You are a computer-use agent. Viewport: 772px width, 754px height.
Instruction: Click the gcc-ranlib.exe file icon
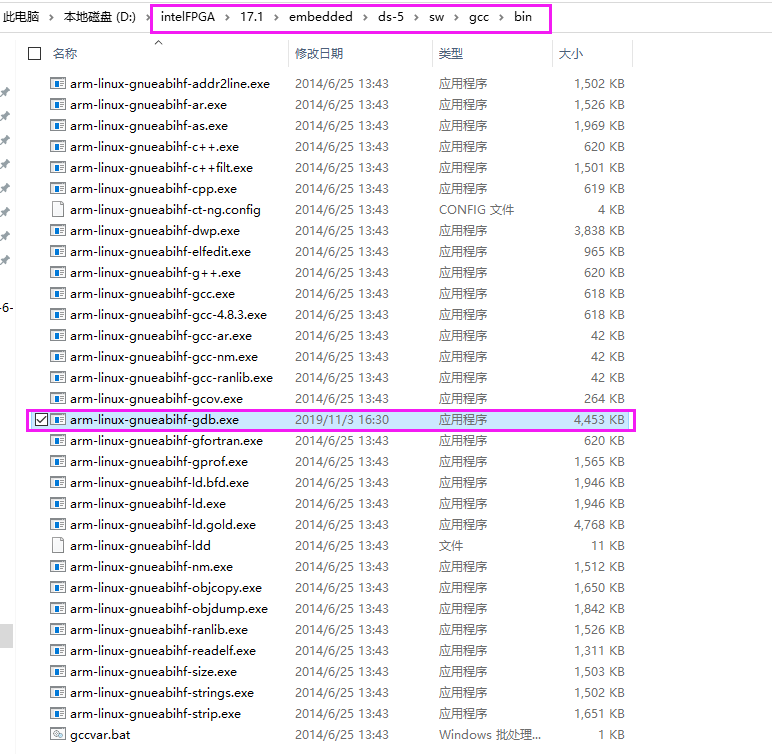tap(58, 378)
